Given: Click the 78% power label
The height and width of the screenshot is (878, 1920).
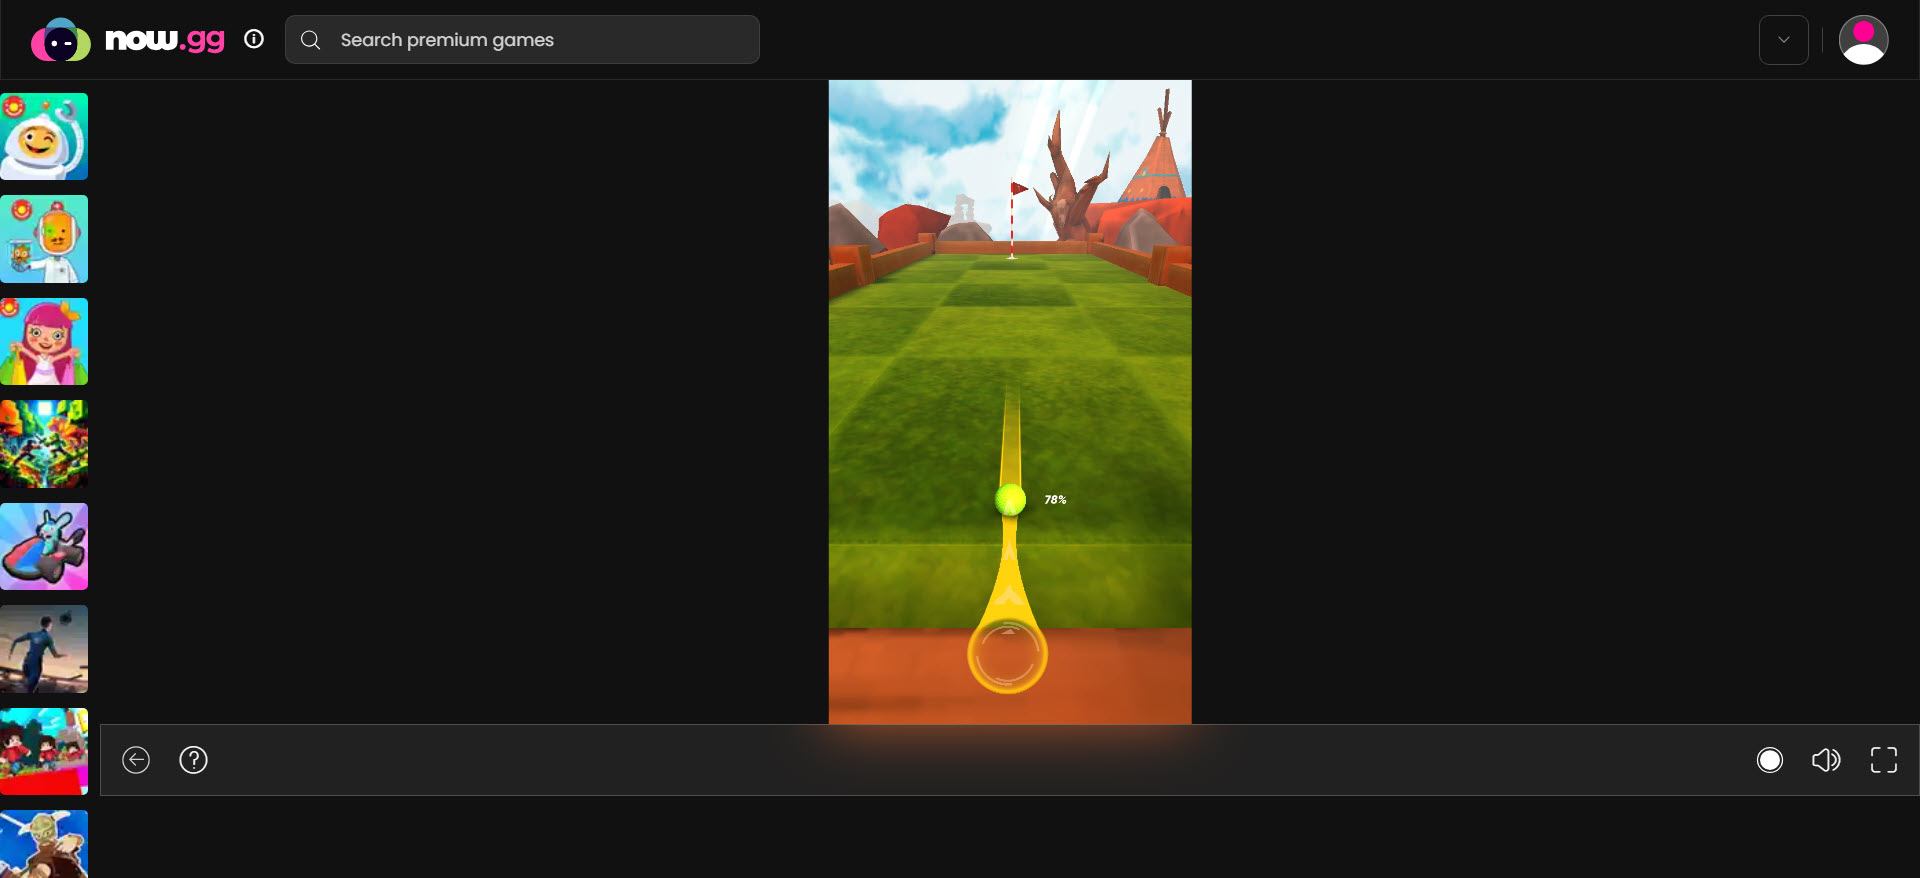Looking at the screenshot, I should click(1055, 499).
